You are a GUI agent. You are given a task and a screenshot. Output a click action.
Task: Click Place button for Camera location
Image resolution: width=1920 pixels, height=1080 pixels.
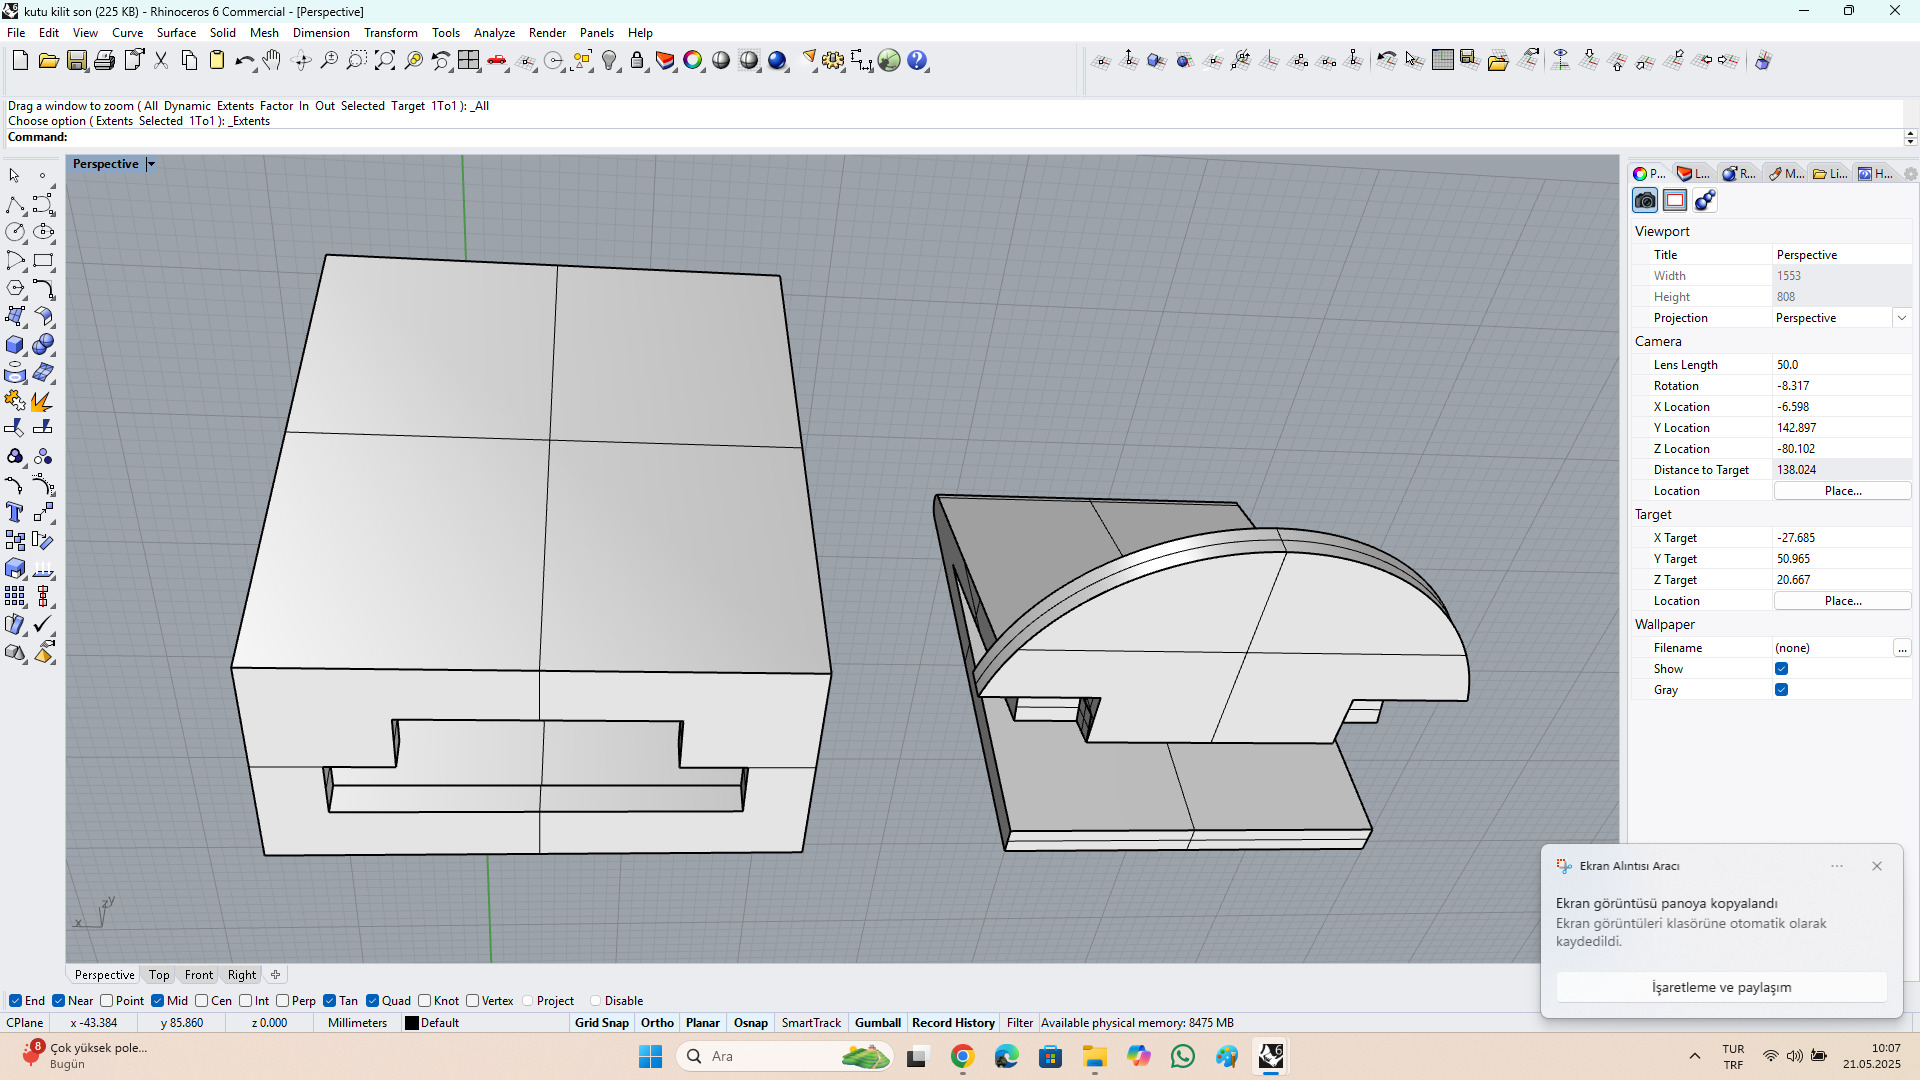(1842, 491)
